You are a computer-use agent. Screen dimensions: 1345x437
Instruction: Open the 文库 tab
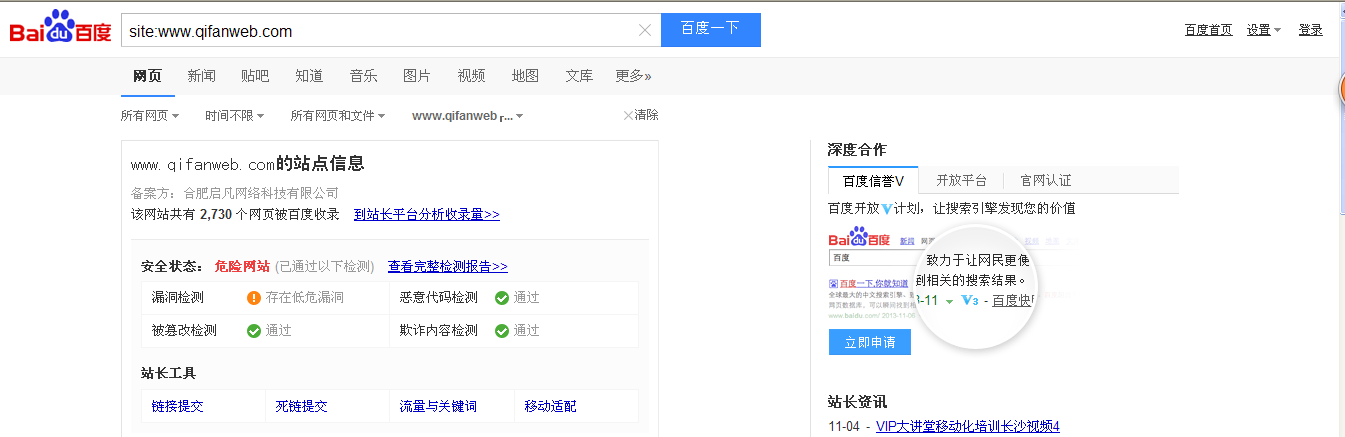point(579,75)
